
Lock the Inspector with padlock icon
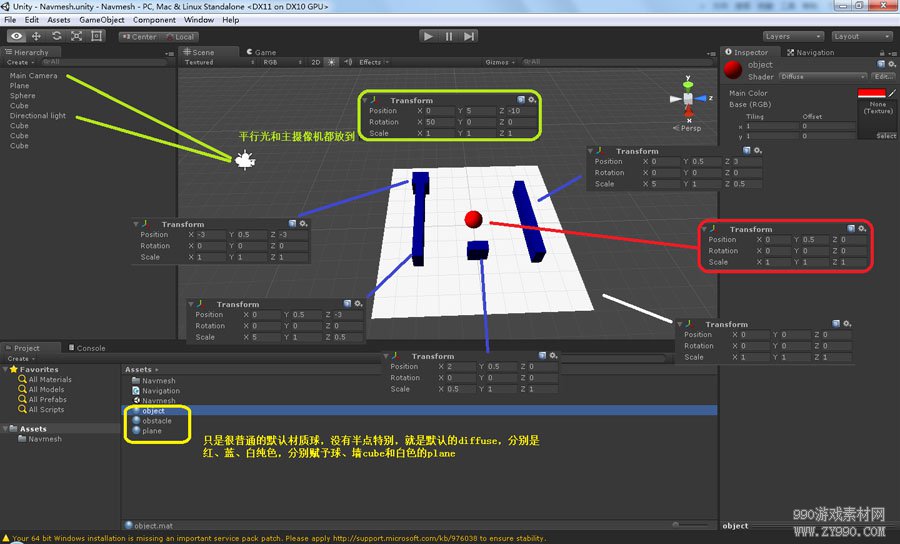(x=882, y=52)
